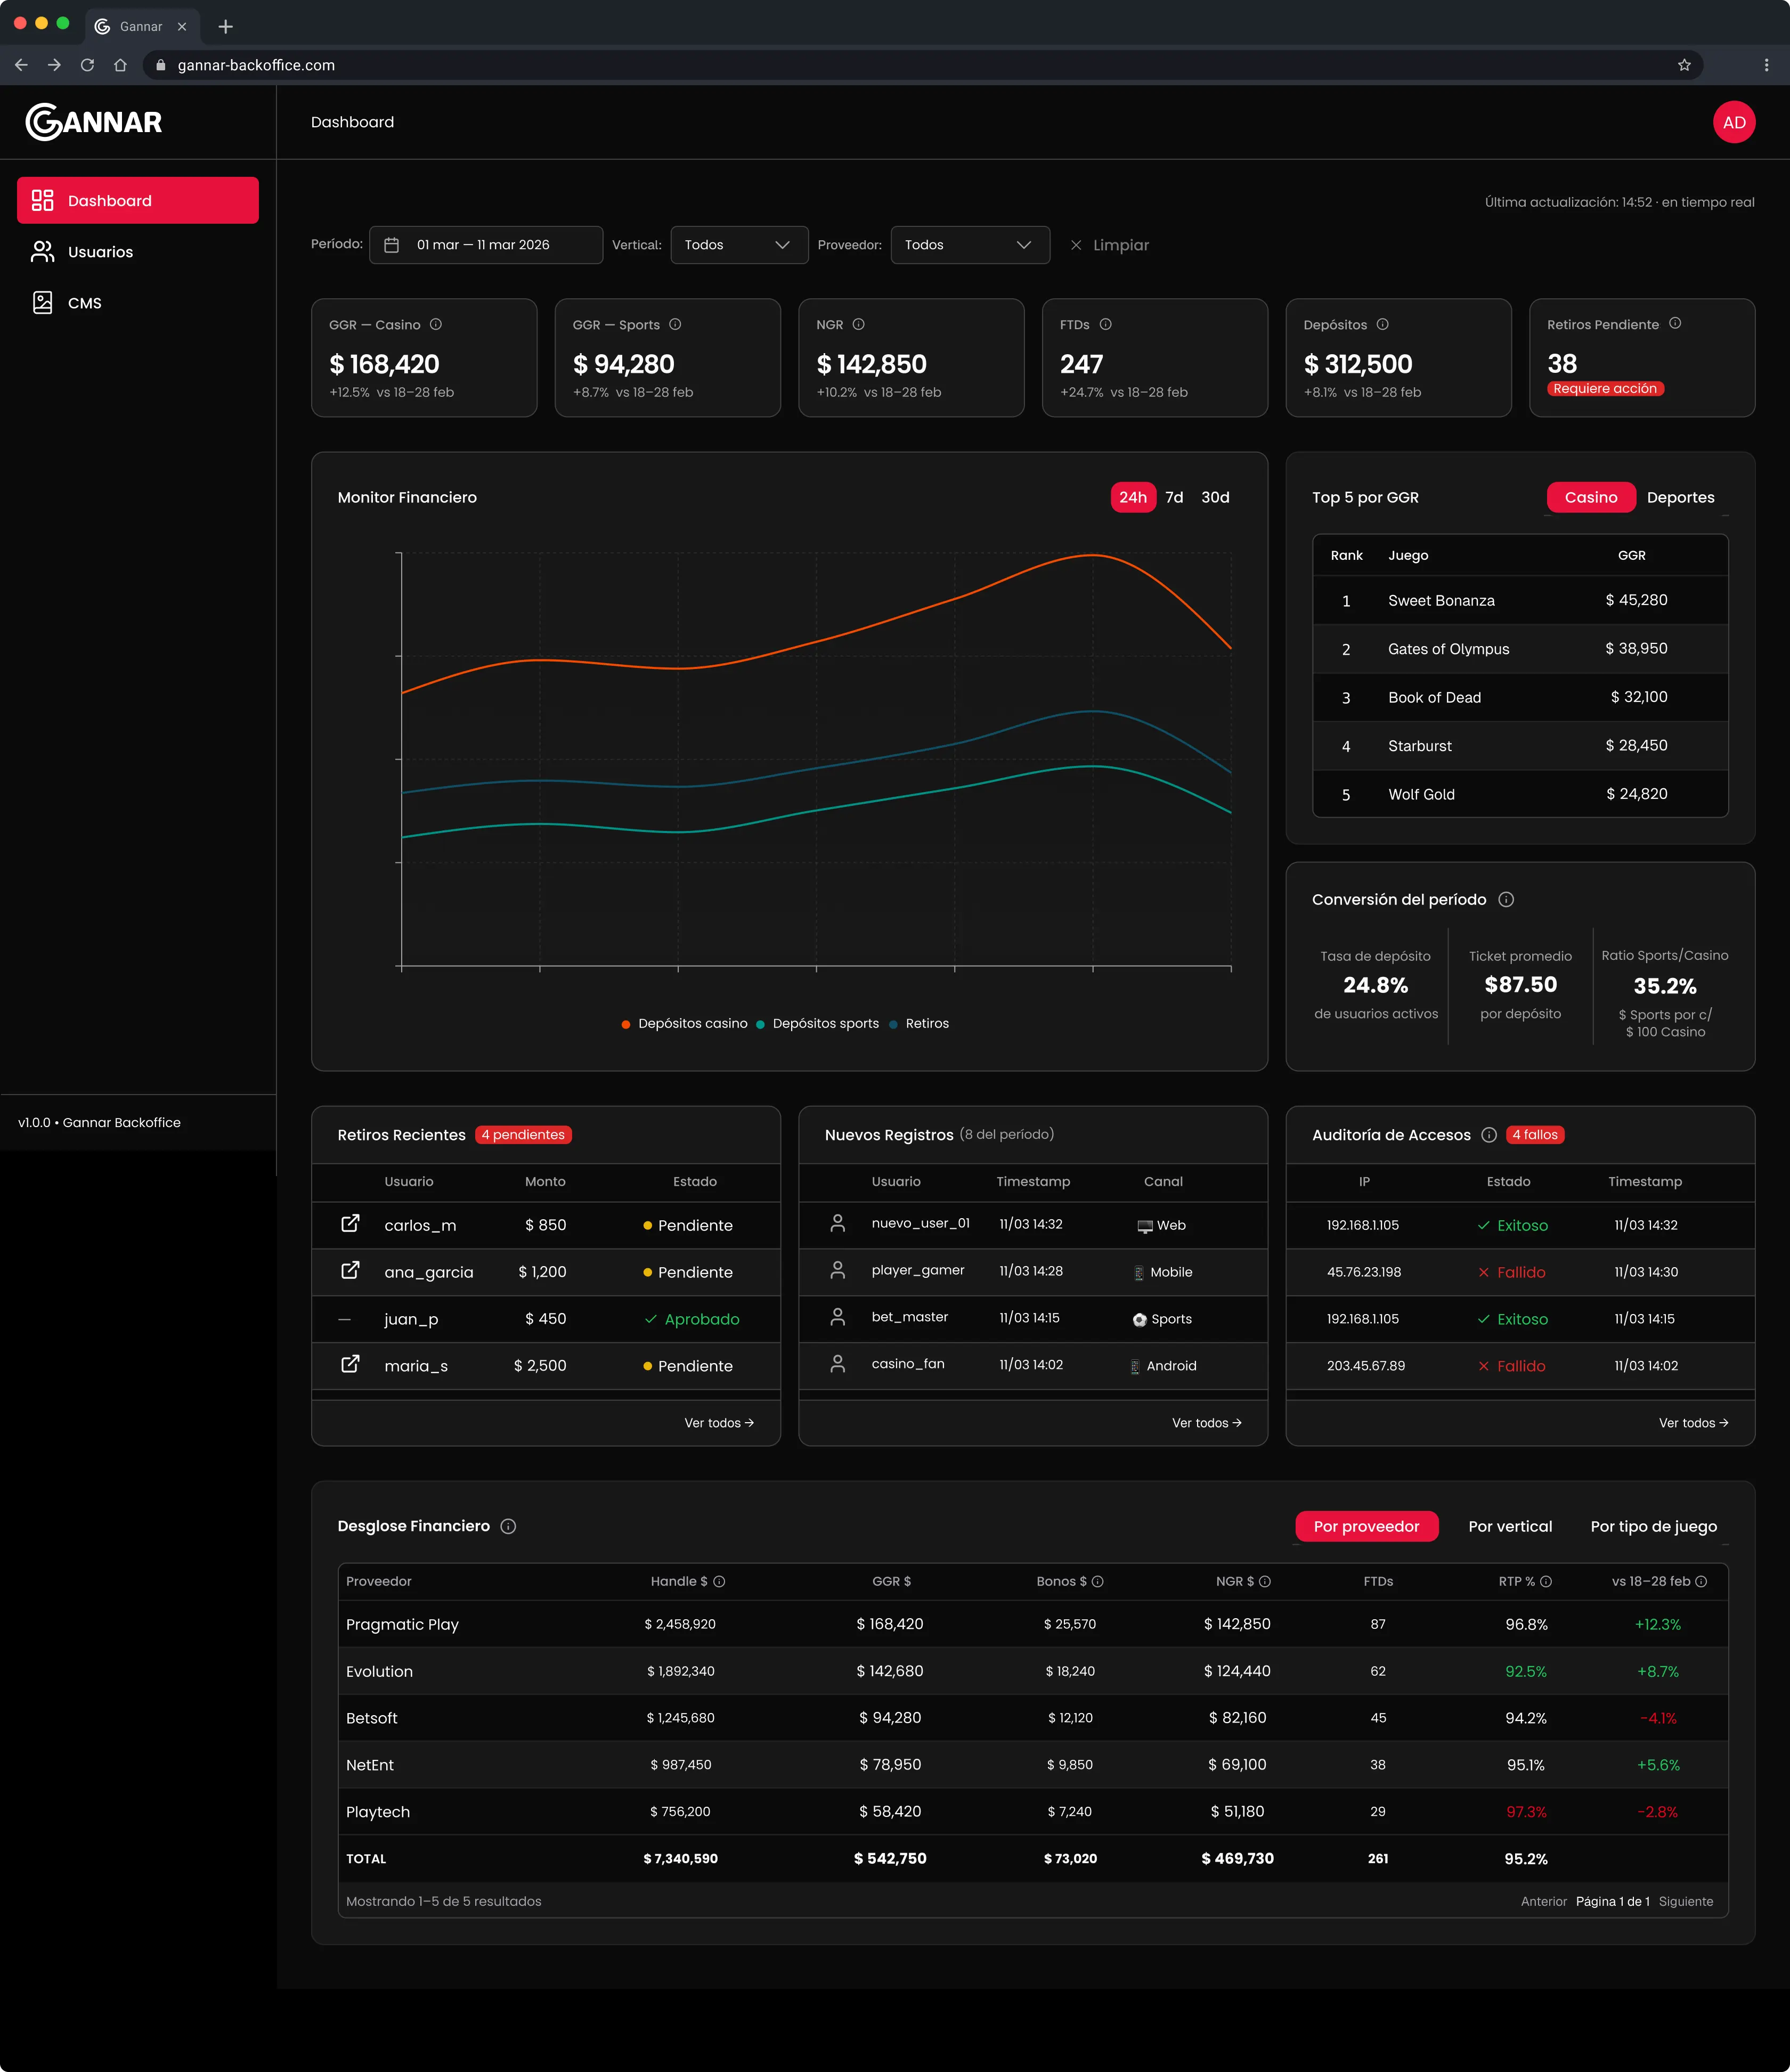
Task: Select Por vertical breakdown tab
Action: click(1510, 1526)
